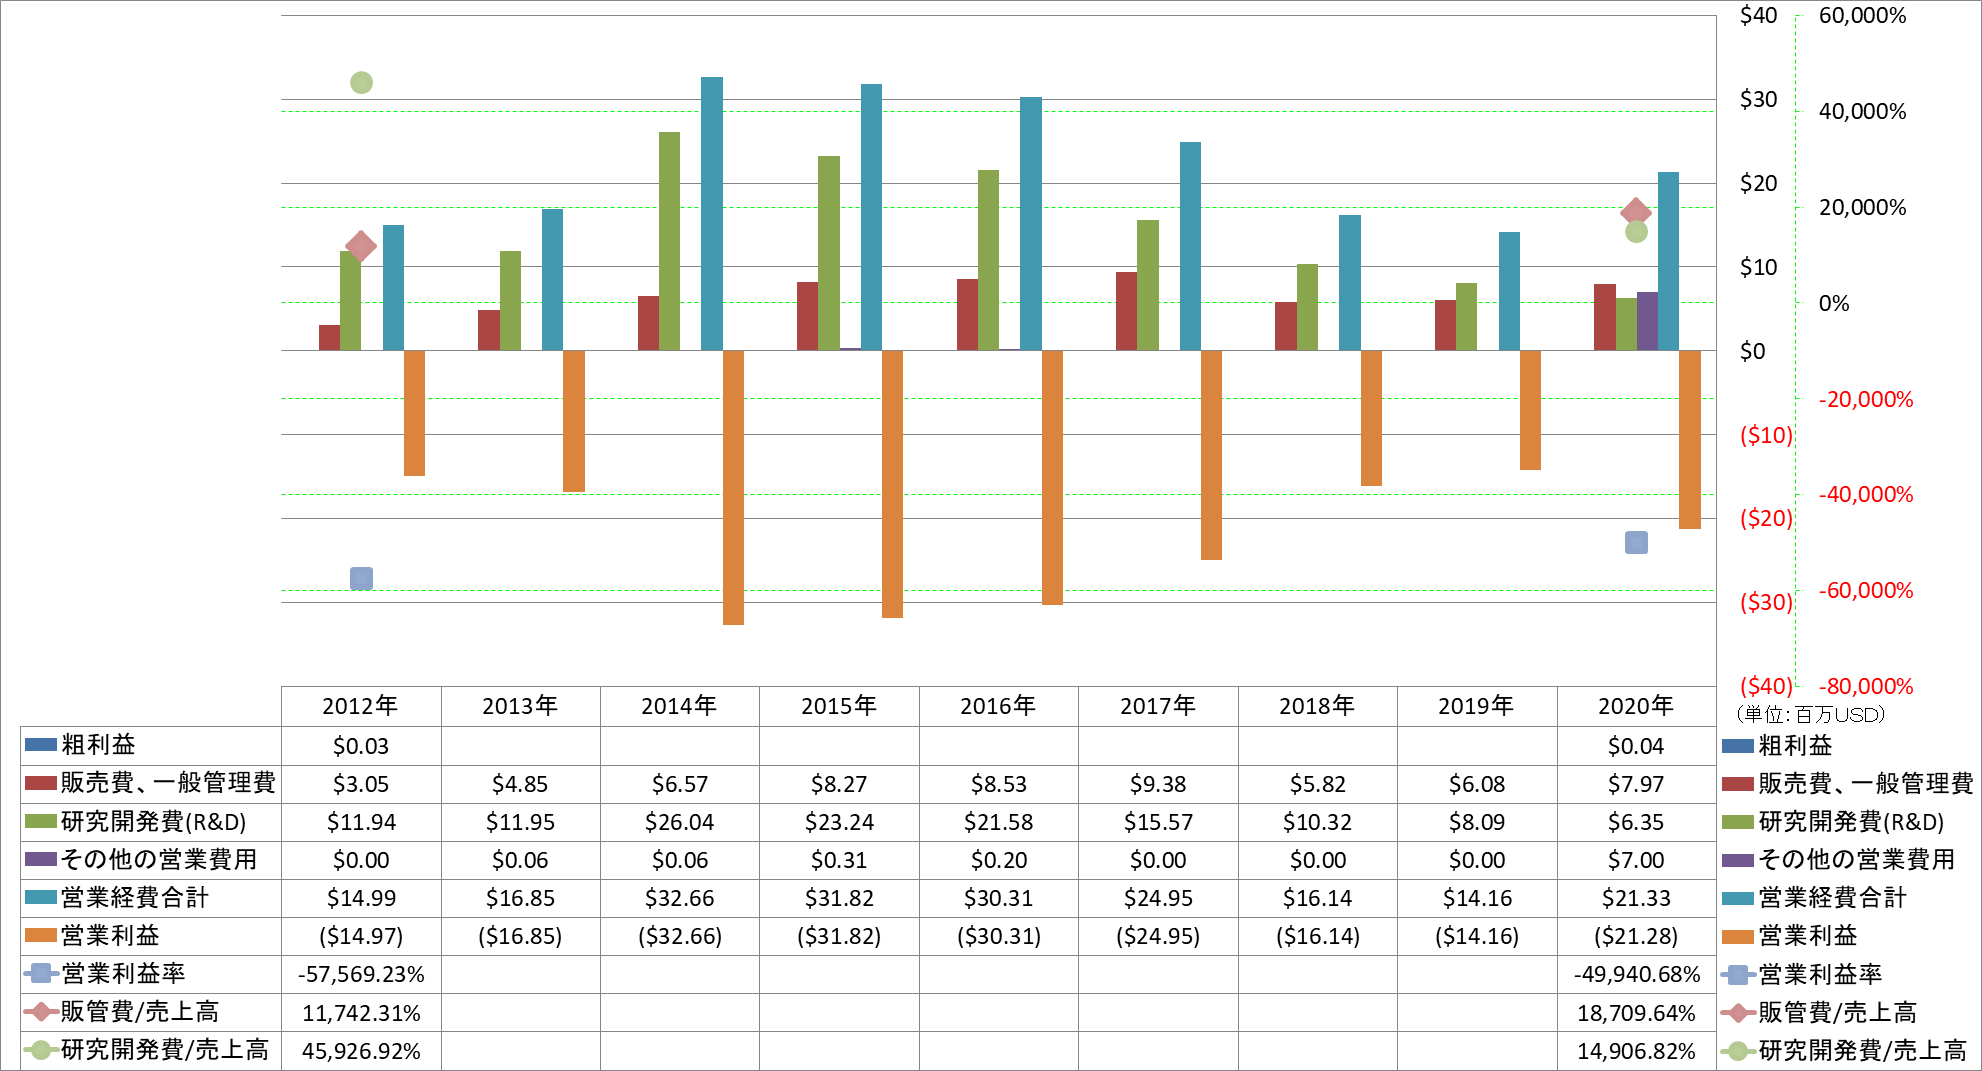Click the 営業利益率 square marker legend on left

pos(41,973)
